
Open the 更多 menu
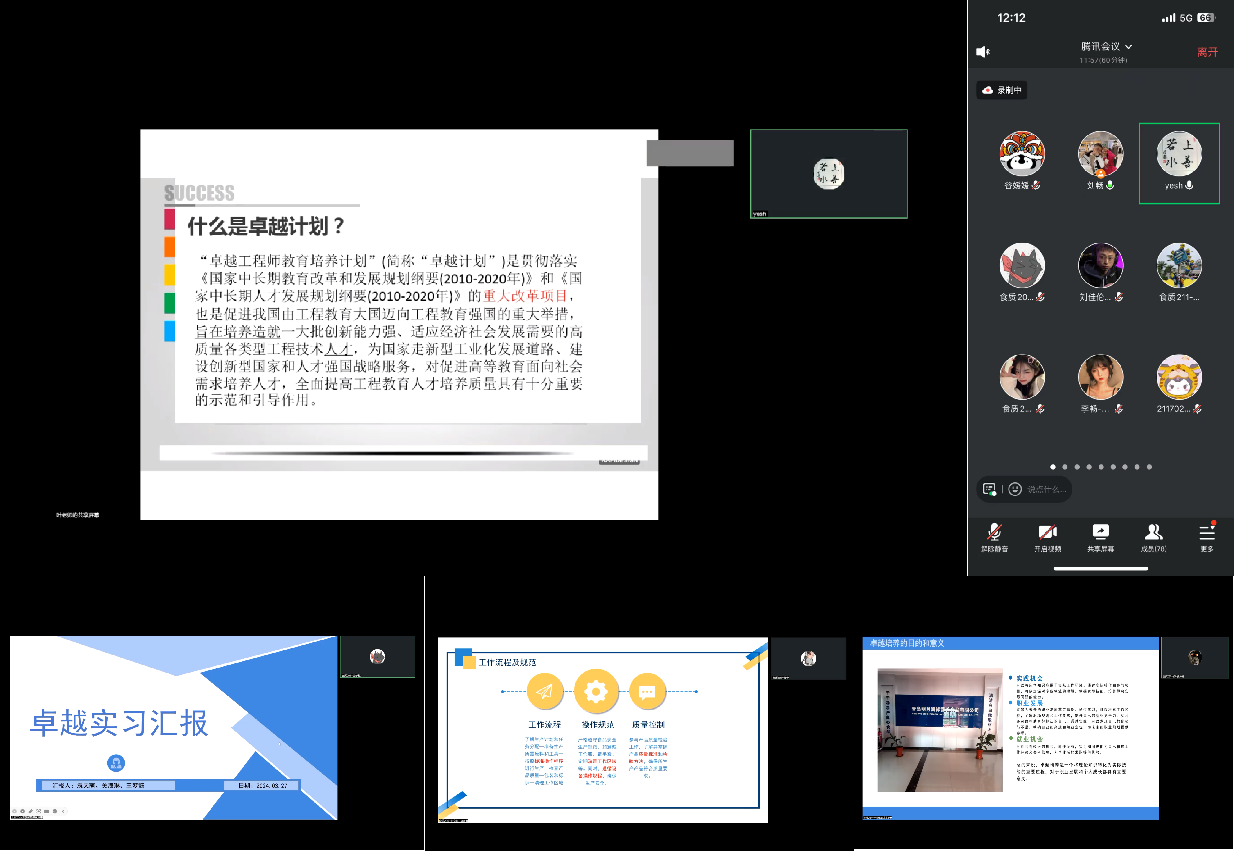[1207, 537]
